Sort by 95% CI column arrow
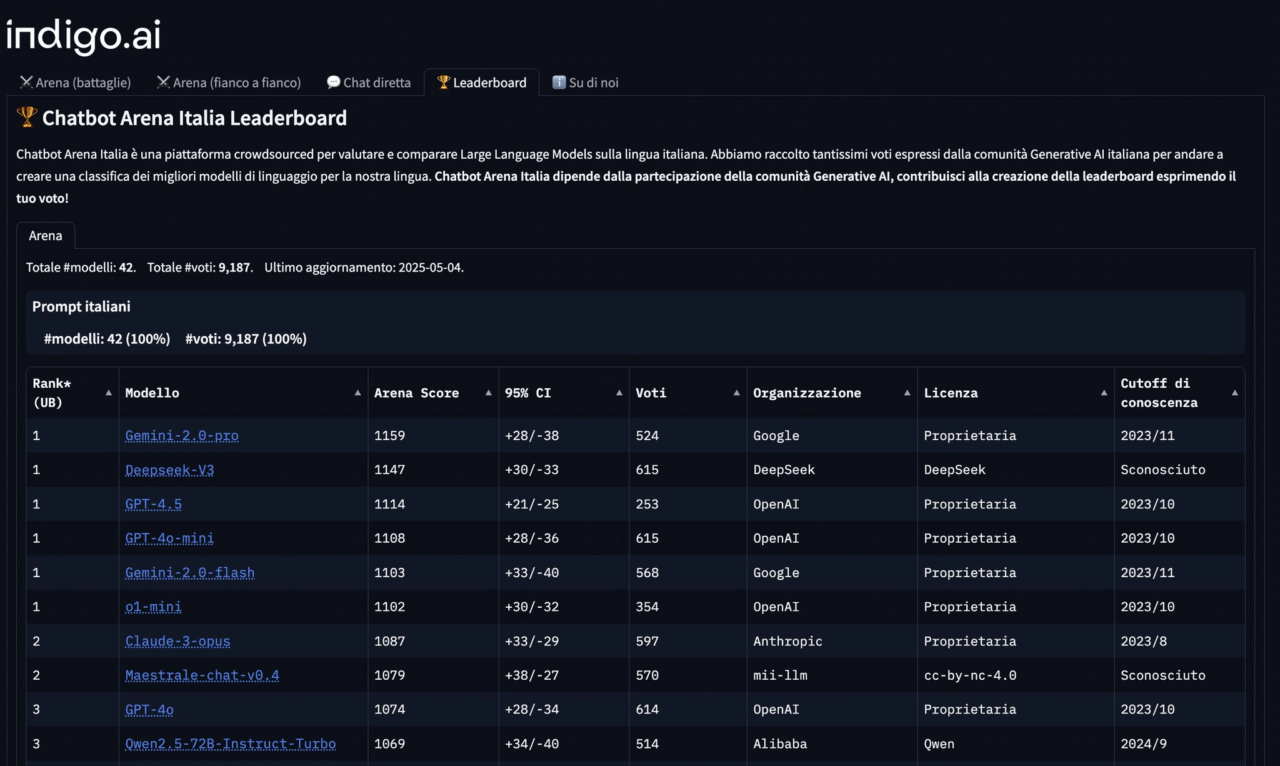The height and width of the screenshot is (766, 1280). (619, 393)
